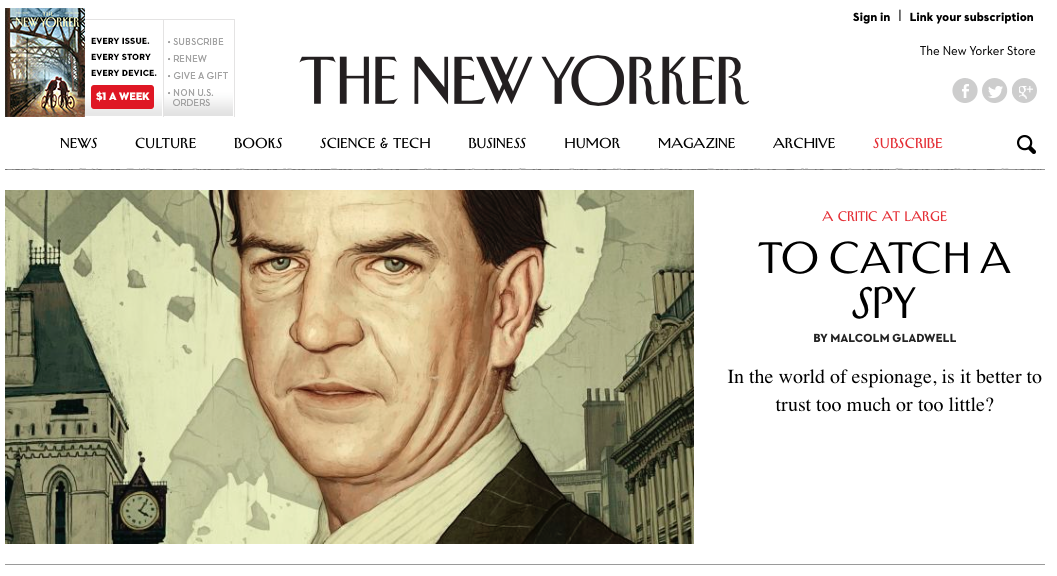Open the Humor section
Viewport: 1057px width, 576px height.
click(592, 143)
